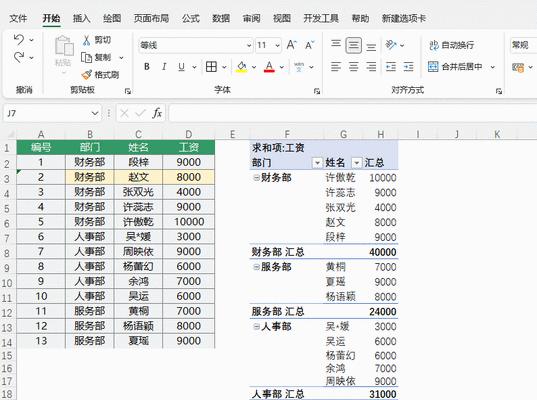Align text right

[371, 67]
